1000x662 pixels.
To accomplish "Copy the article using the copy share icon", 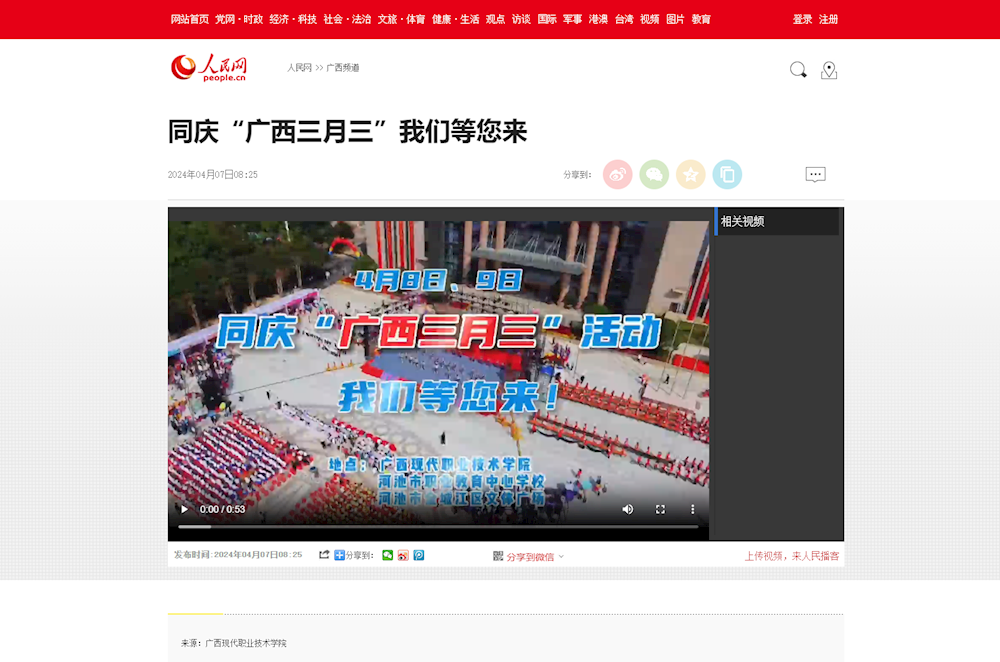I will pyautogui.click(x=727, y=174).
